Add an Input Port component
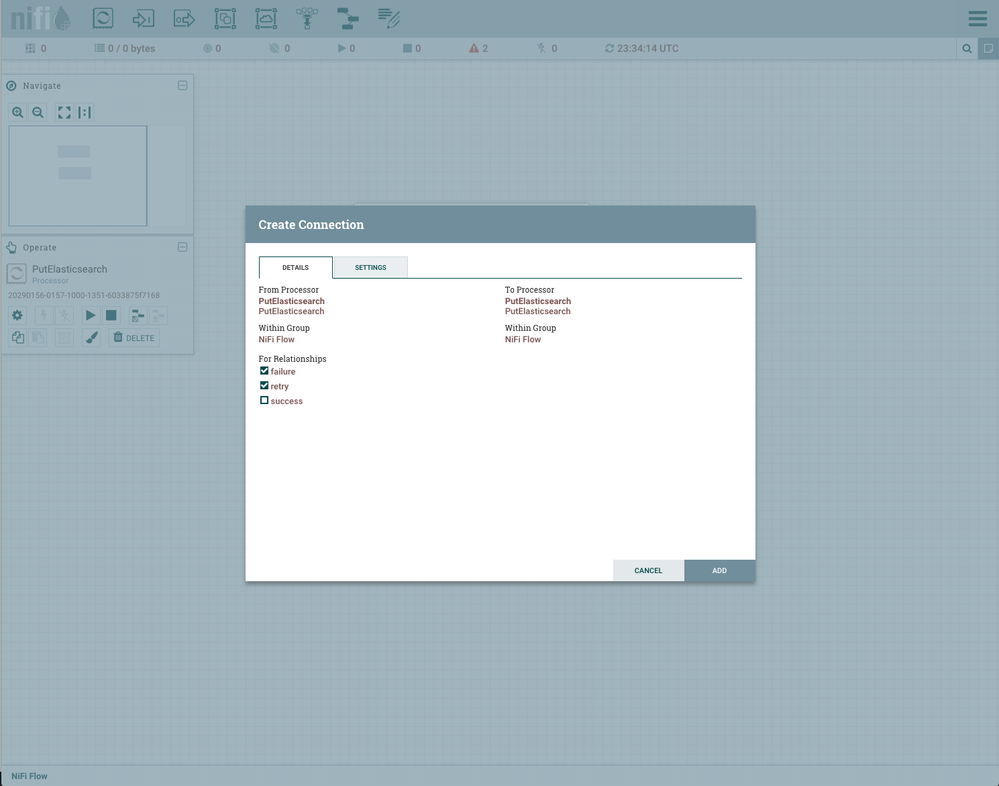The height and width of the screenshot is (786, 999). [x=143, y=18]
